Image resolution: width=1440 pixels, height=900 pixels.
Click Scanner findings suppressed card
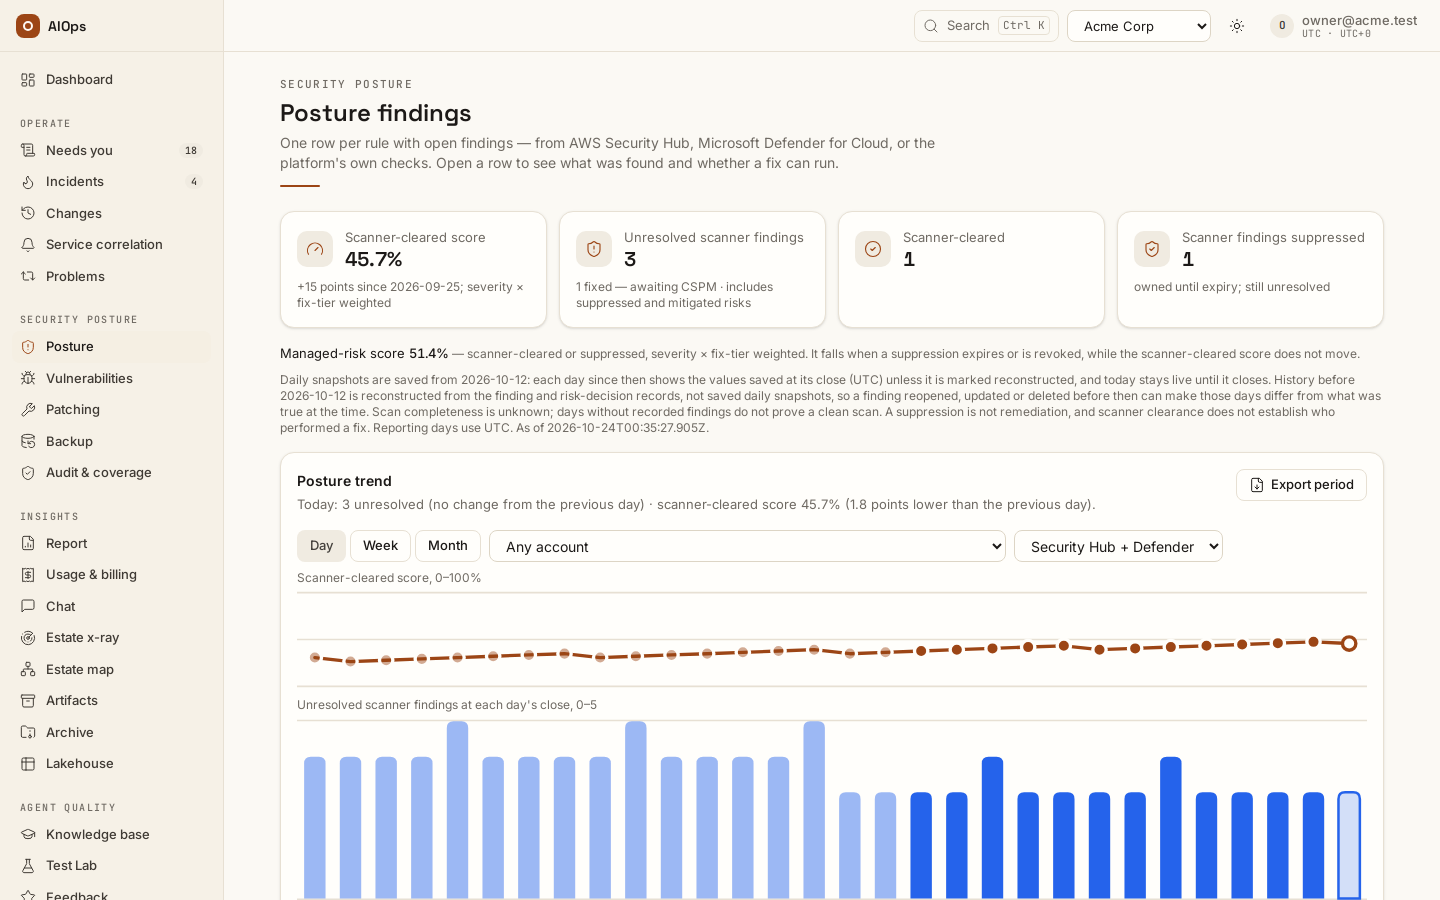1250,269
